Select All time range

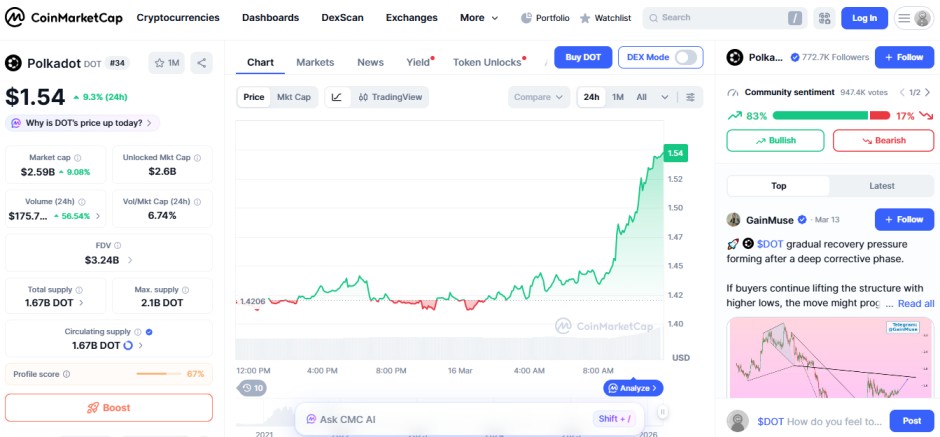point(641,97)
